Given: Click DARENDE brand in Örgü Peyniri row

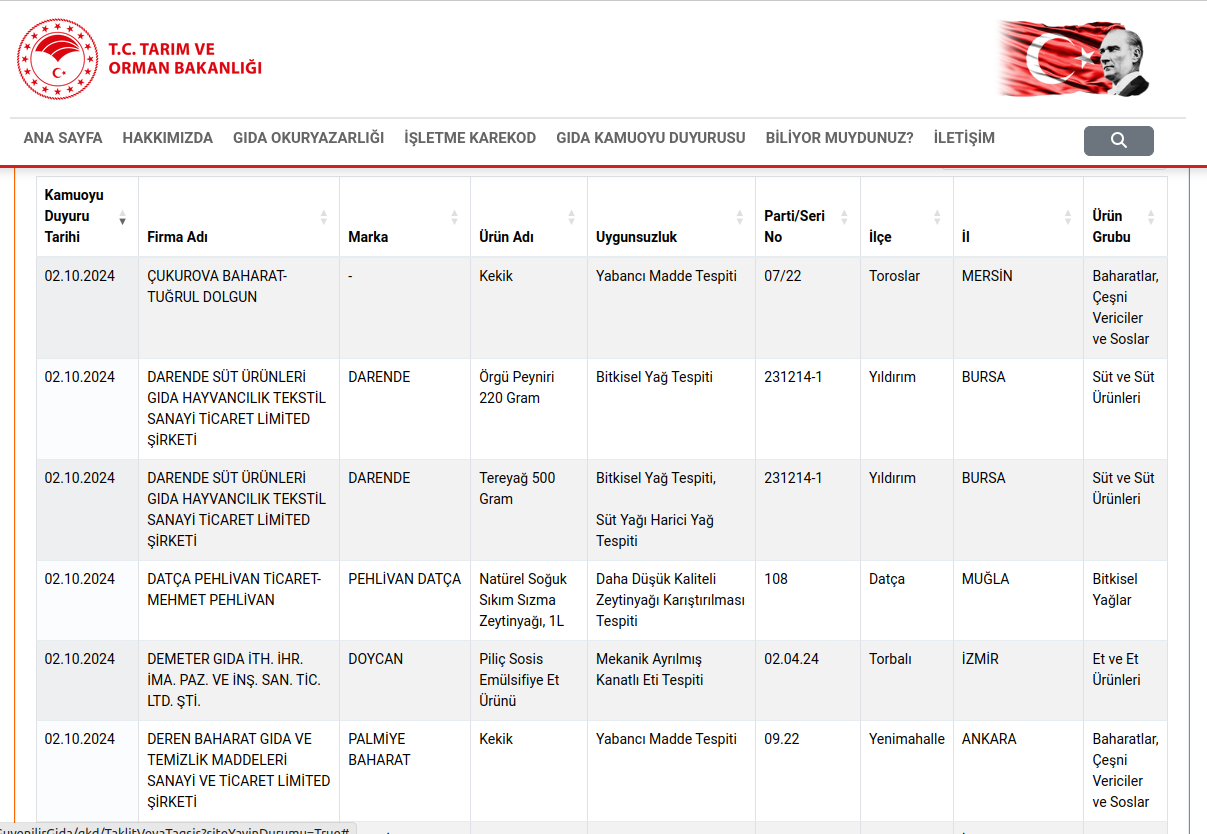Looking at the screenshot, I should pos(379,377).
